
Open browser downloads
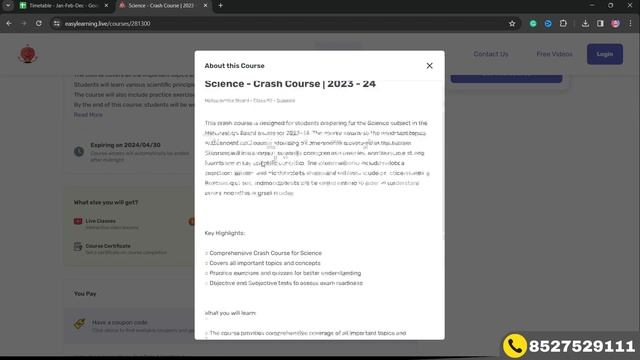[x=585, y=24]
